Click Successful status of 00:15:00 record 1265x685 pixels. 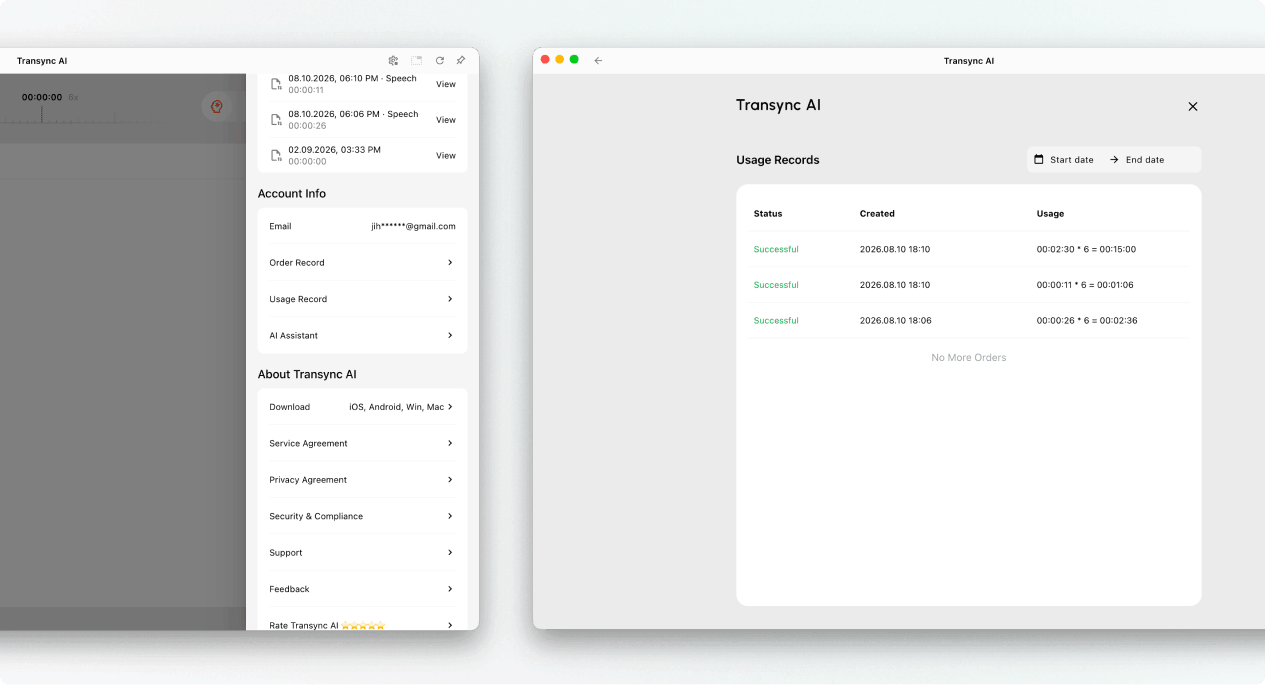click(776, 250)
